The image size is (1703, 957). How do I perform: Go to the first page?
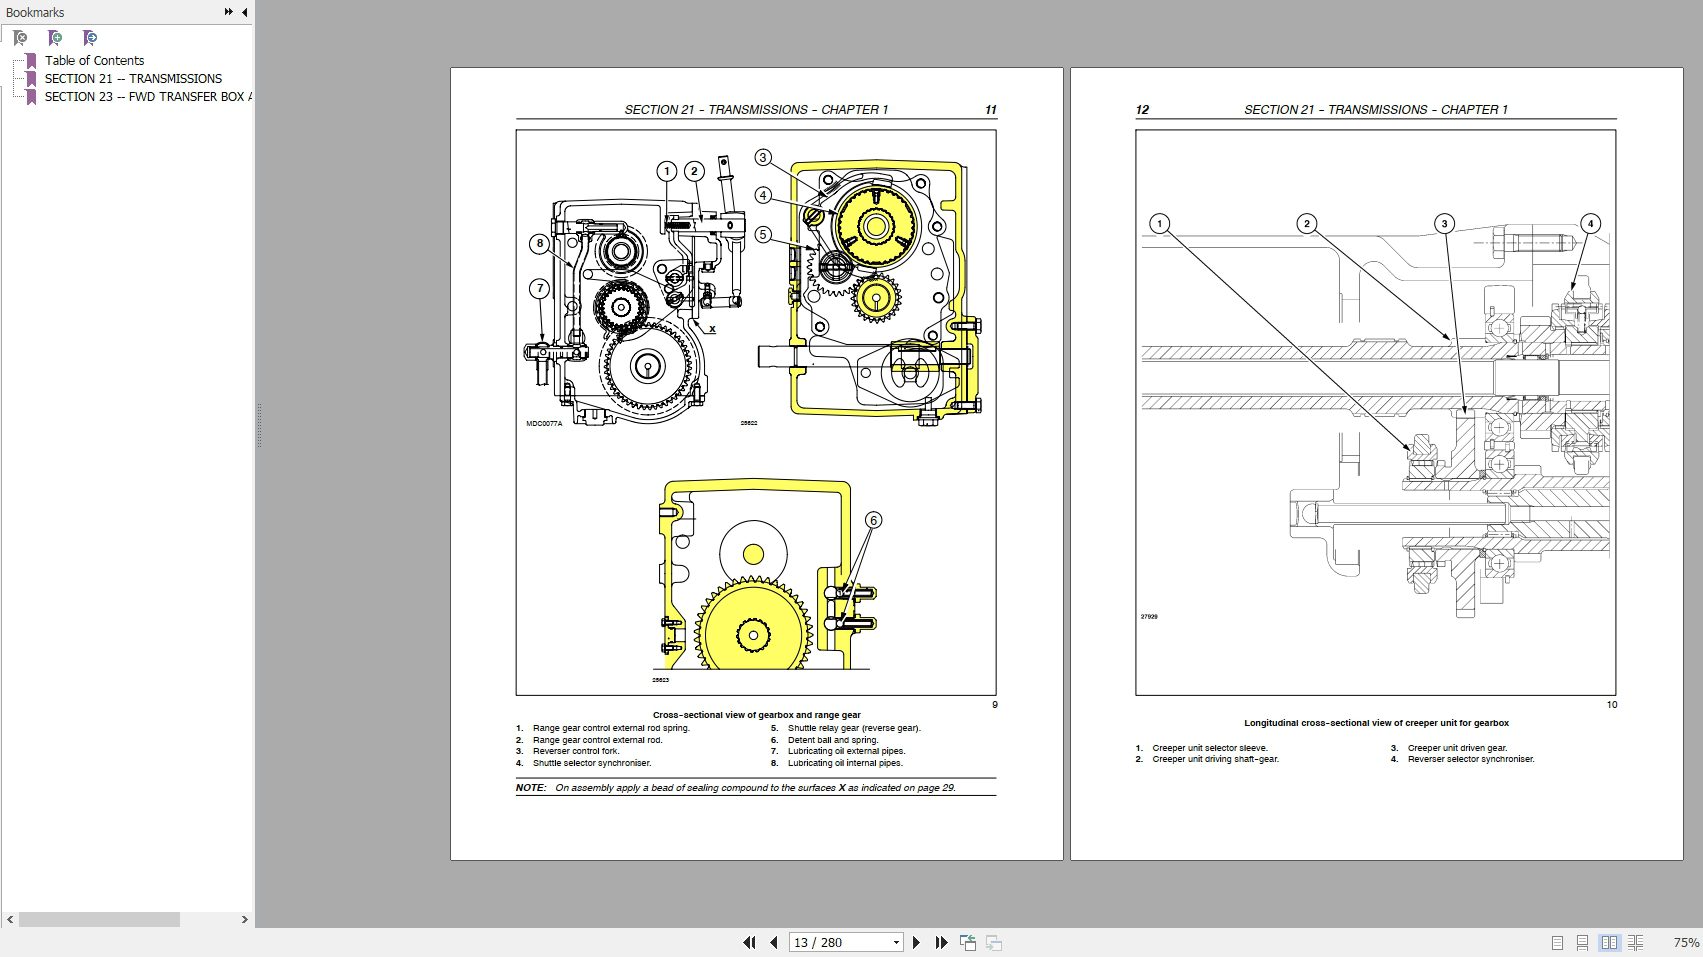pos(749,942)
